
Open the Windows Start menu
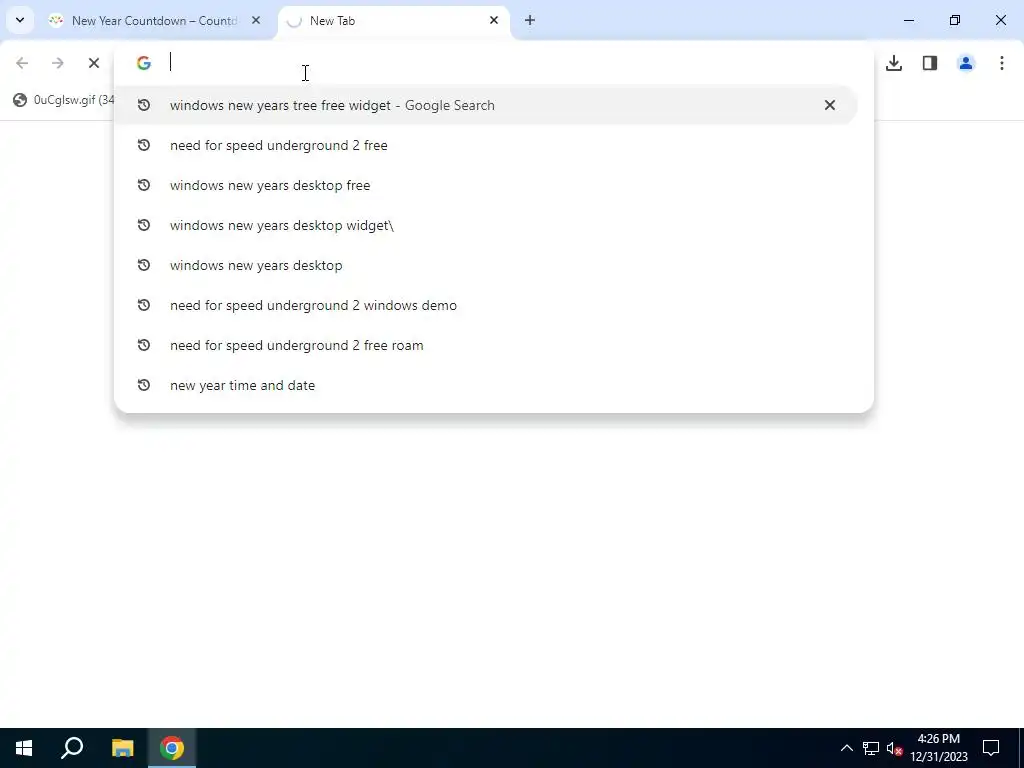pyautogui.click(x=24, y=748)
